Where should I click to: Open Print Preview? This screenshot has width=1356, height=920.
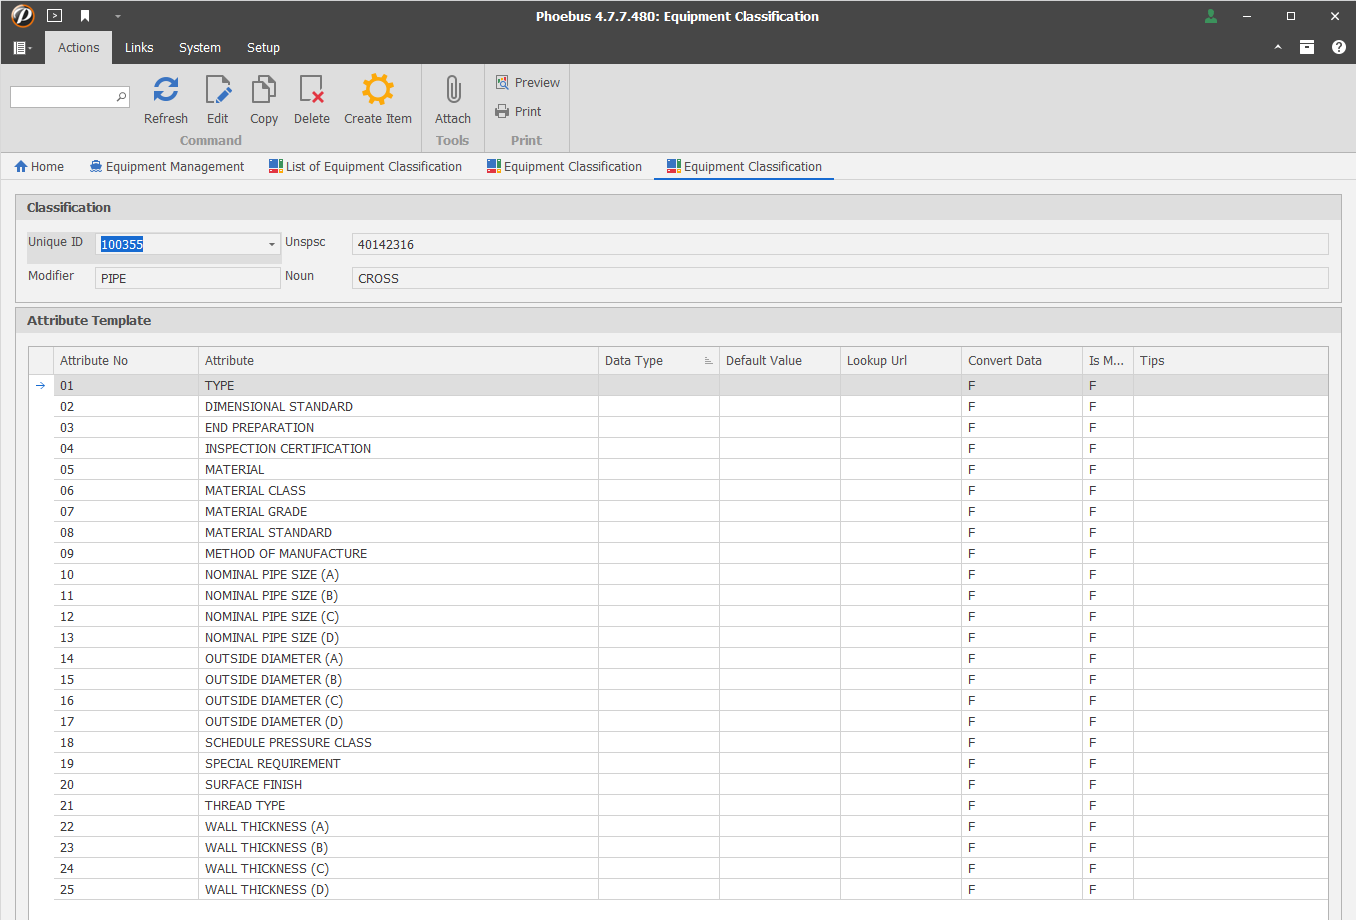click(x=528, y=83)
